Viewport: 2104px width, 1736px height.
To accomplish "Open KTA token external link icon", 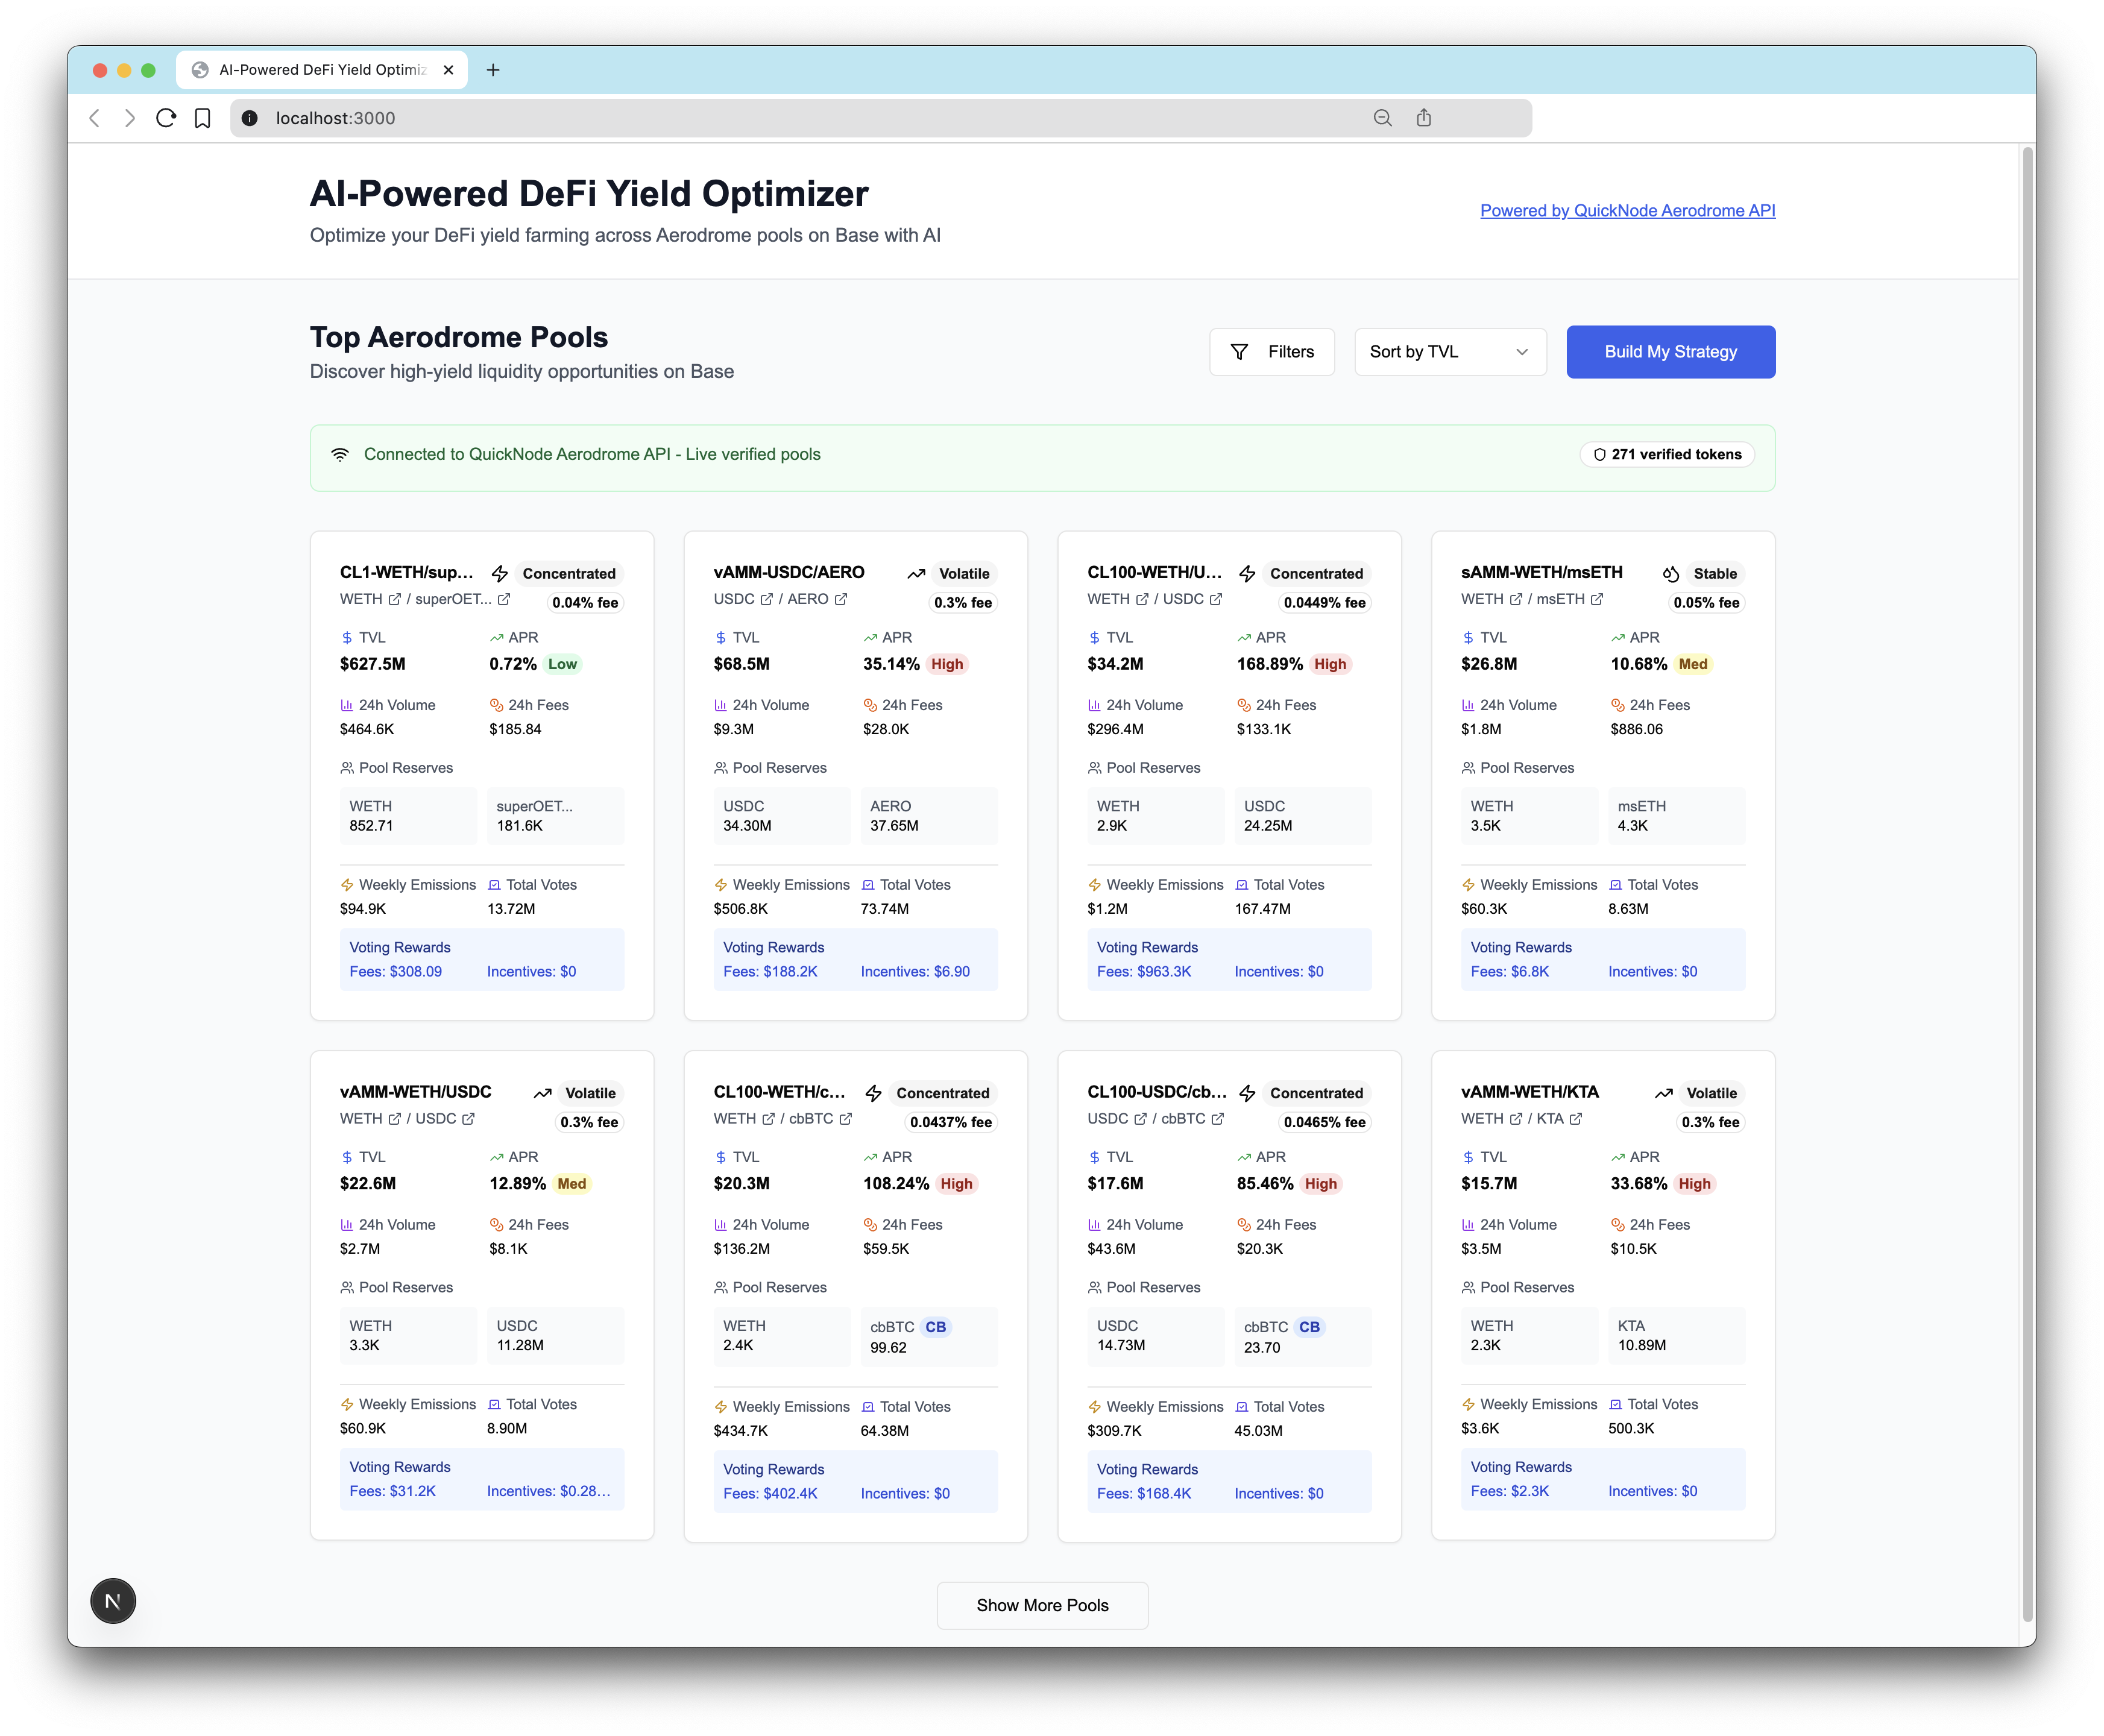I will [x=1576, y=1119].
